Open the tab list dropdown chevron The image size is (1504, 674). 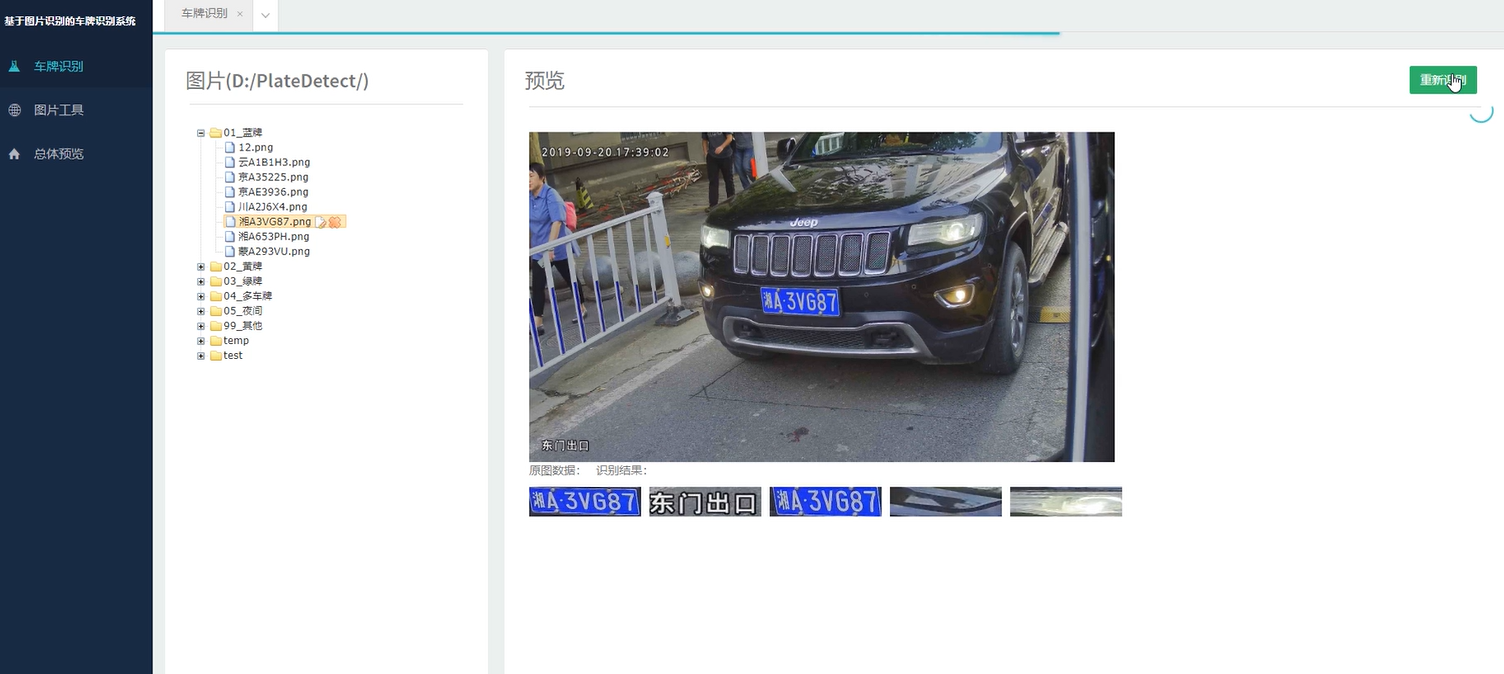click(265, 15)
